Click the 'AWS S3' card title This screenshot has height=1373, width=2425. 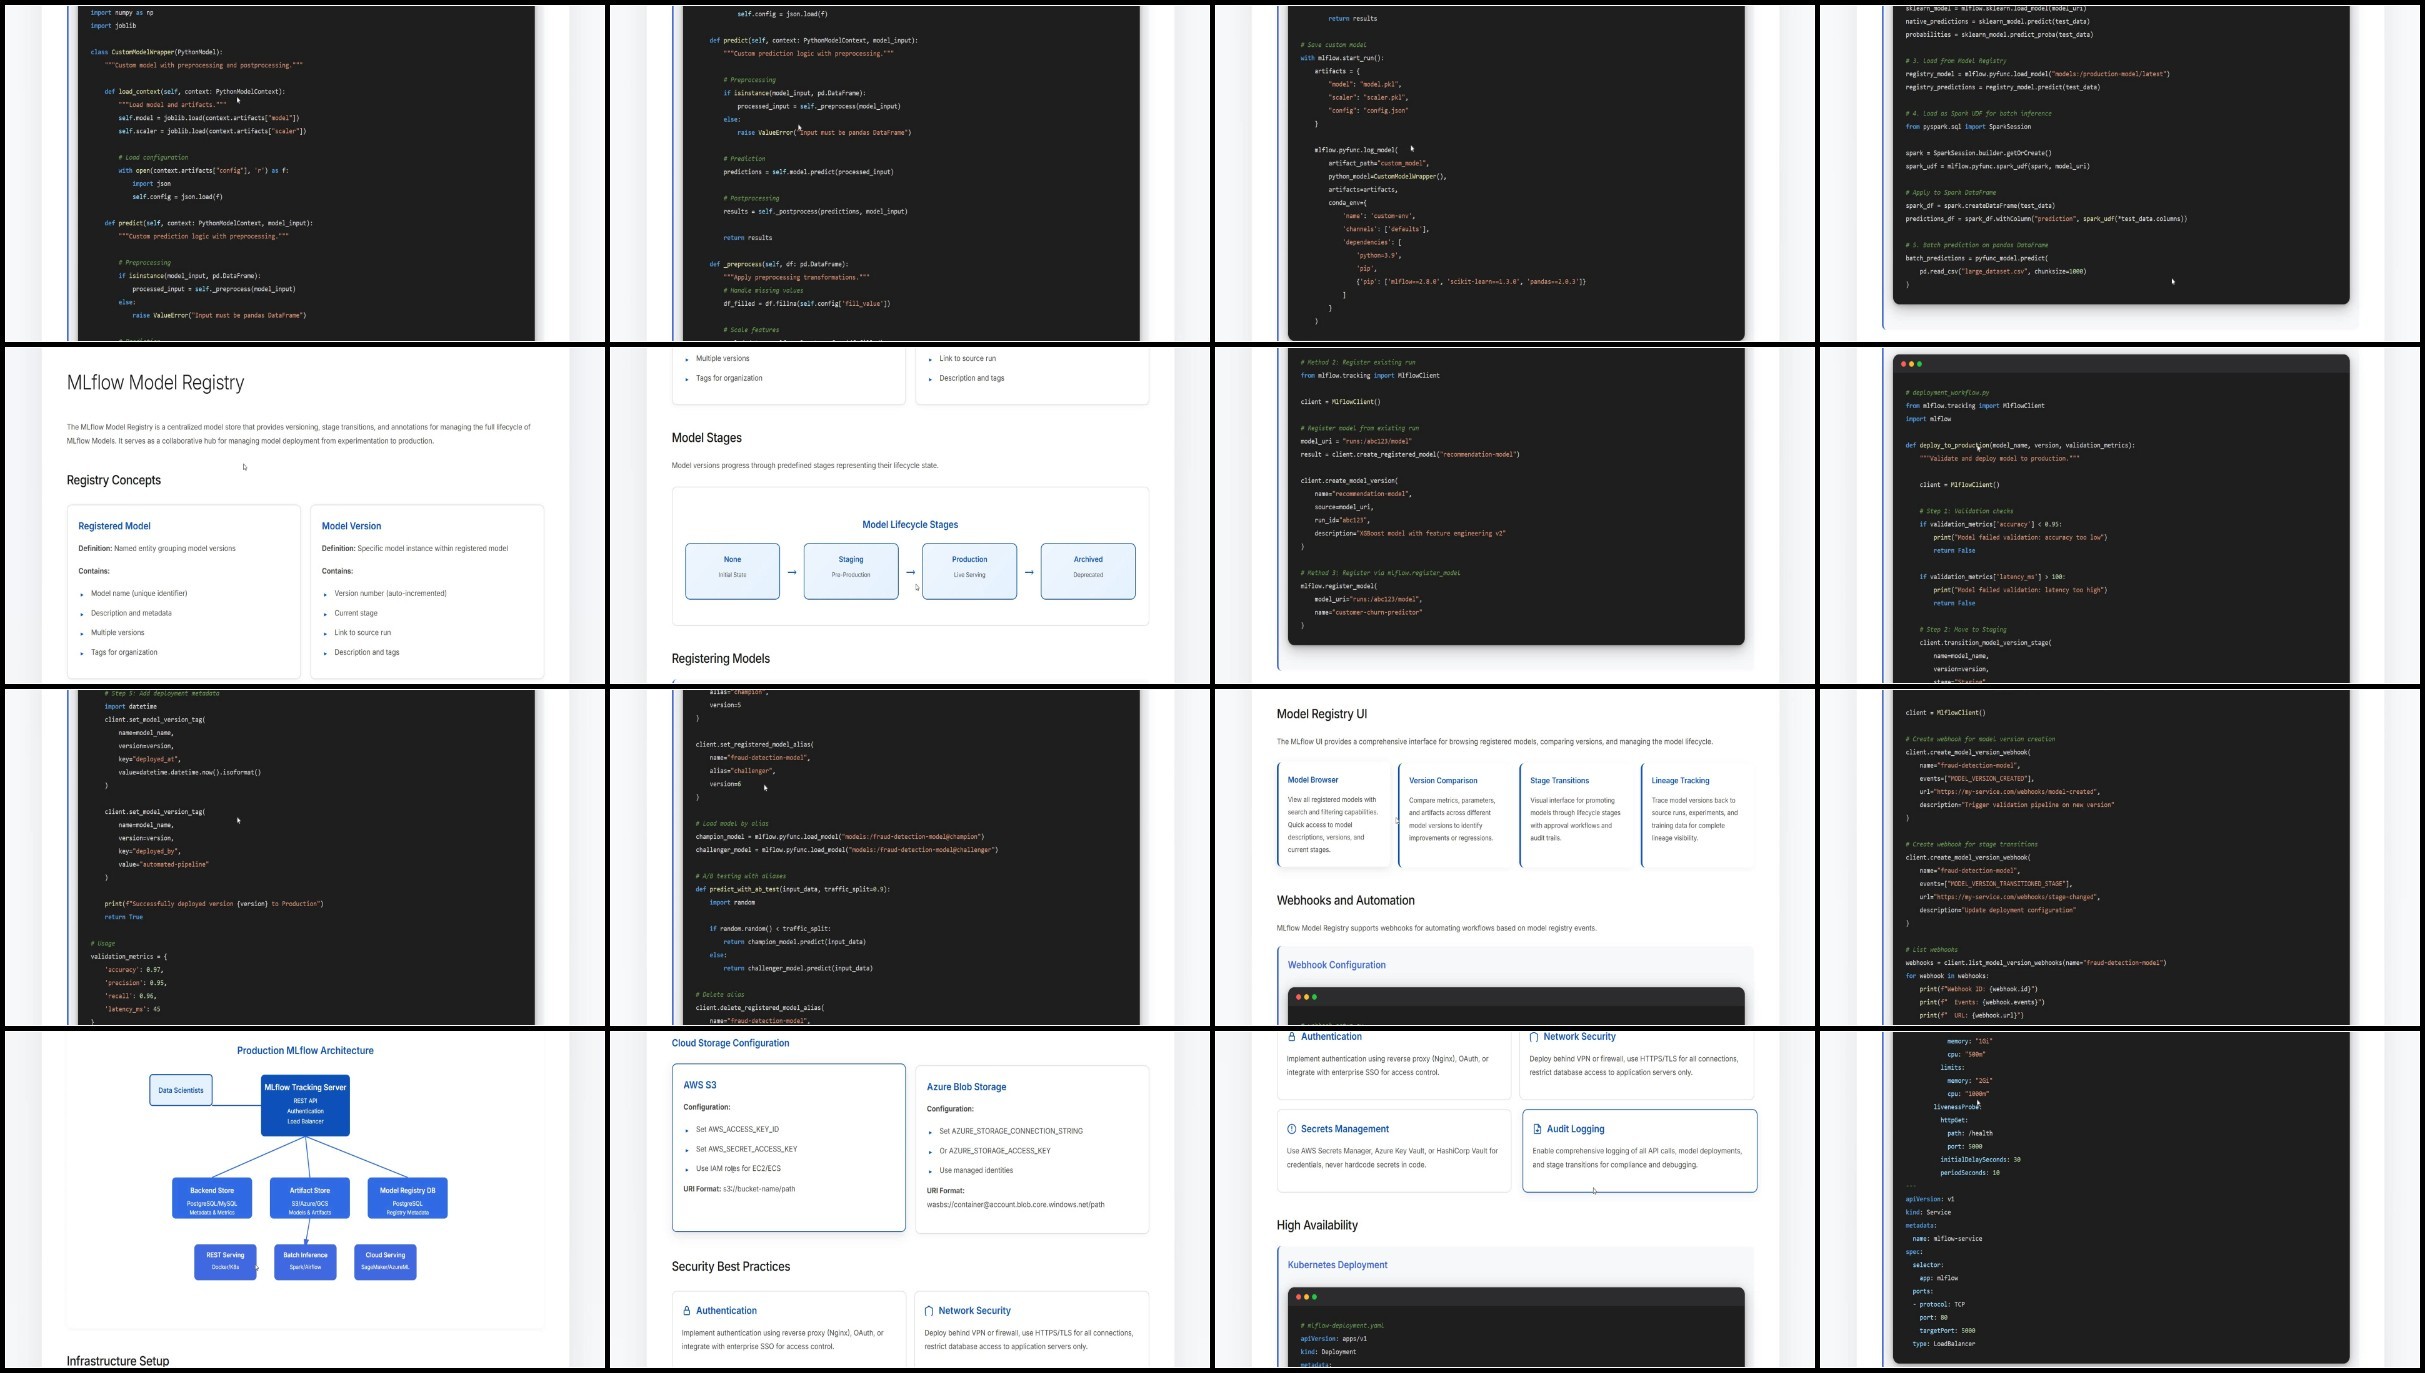point(700,1085)
